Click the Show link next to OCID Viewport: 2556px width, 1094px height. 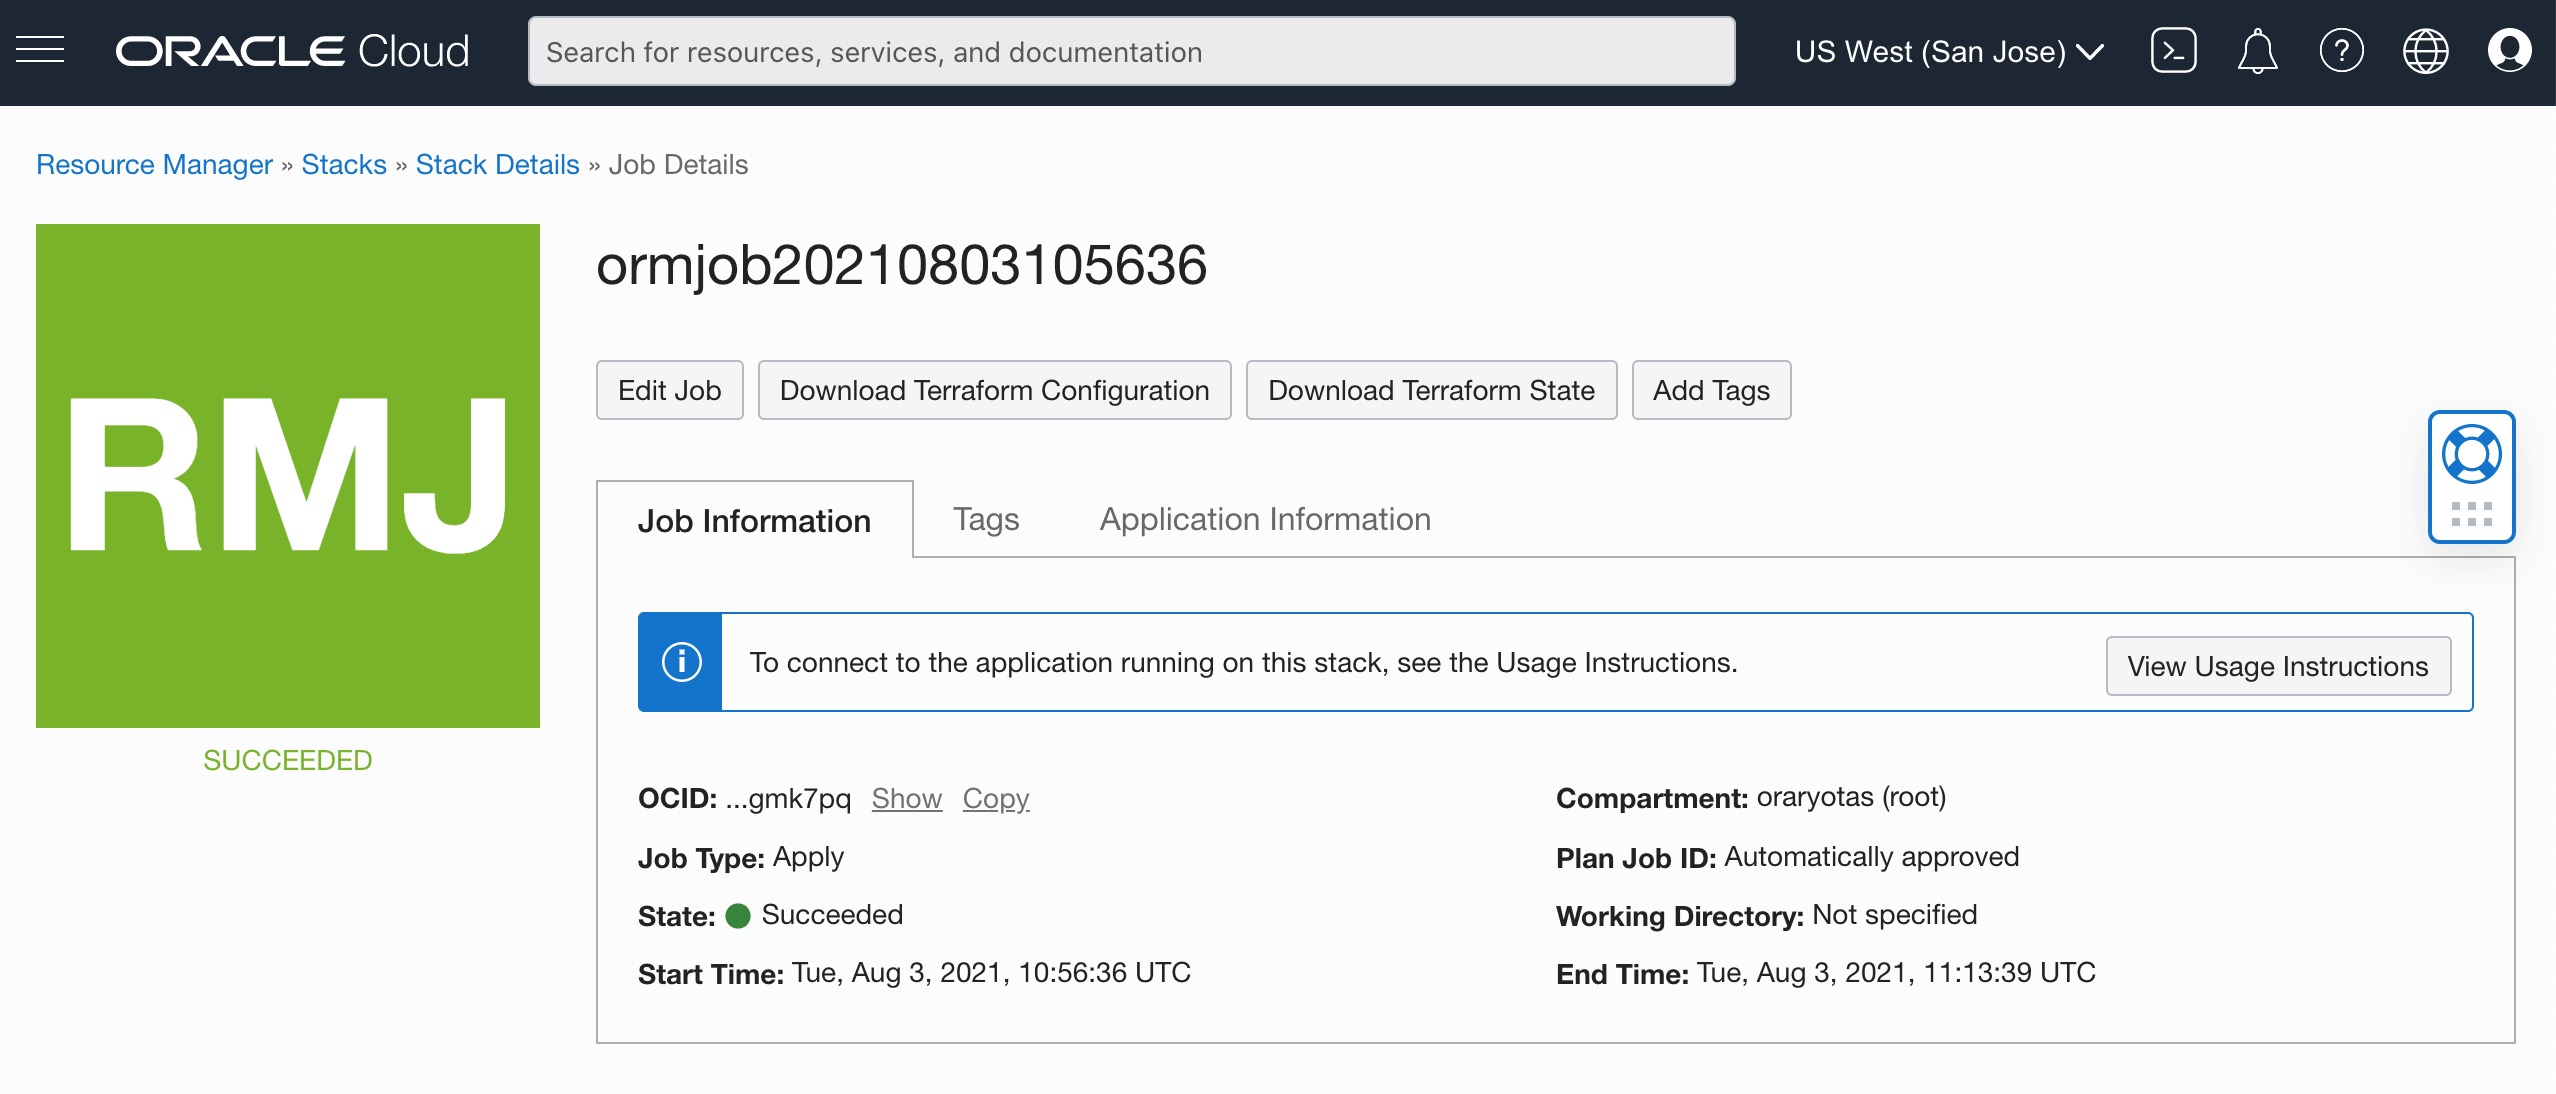tap(906, 798)
